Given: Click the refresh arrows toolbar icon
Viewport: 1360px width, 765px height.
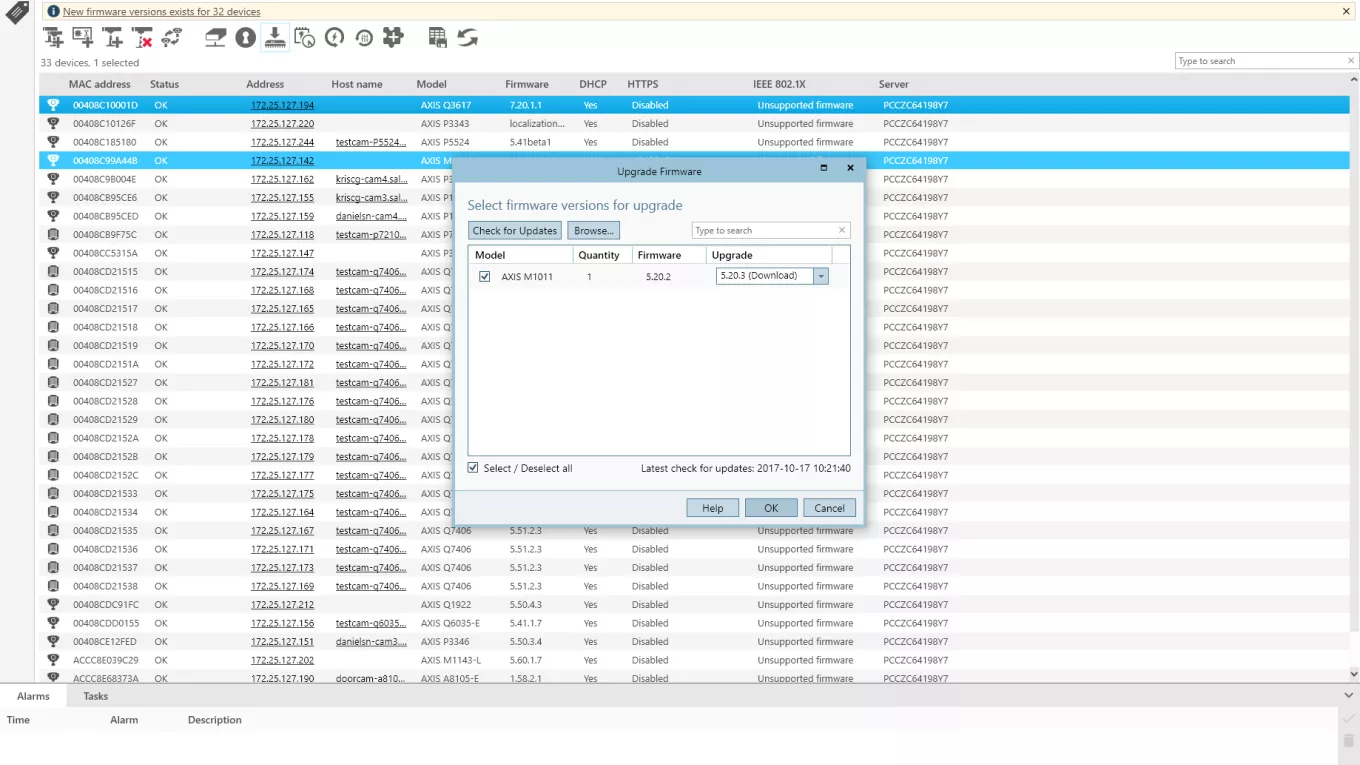Looking at the screenshot, I should pos(467,38).
